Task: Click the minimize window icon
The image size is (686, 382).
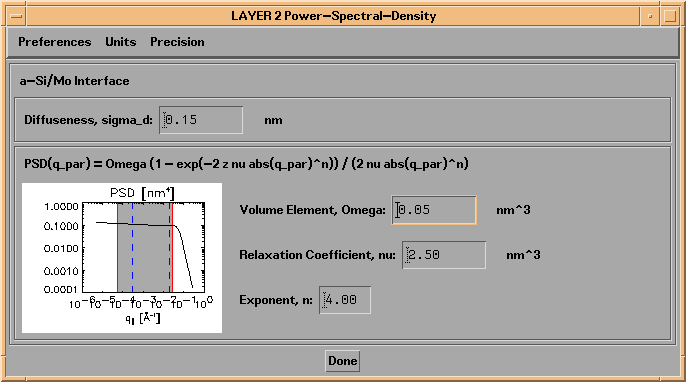Action: click(x=650, y=17)
